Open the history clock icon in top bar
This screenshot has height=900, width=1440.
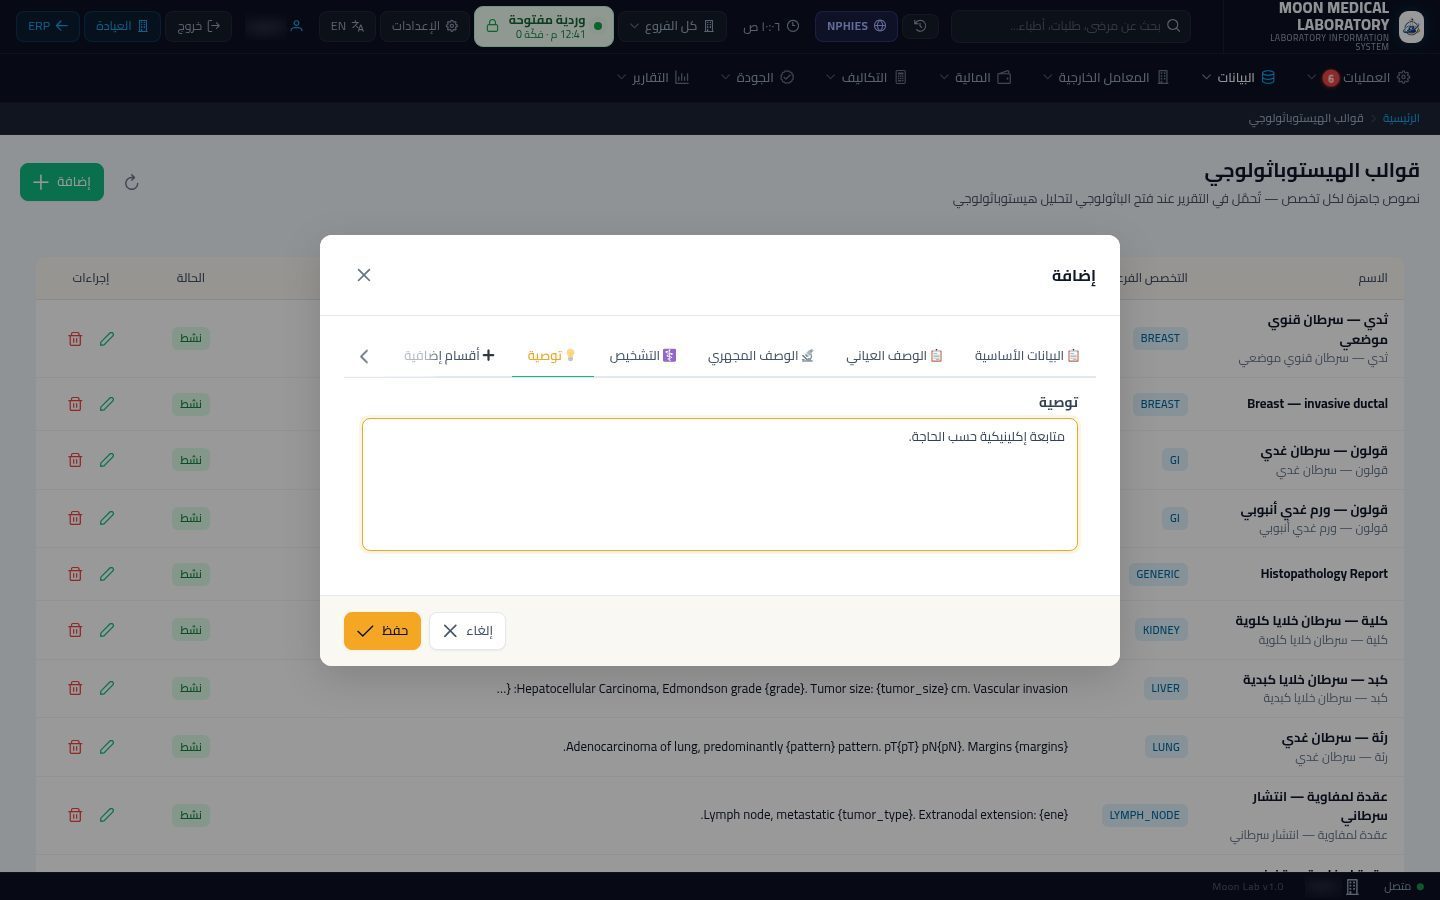(x=920, y=26)
